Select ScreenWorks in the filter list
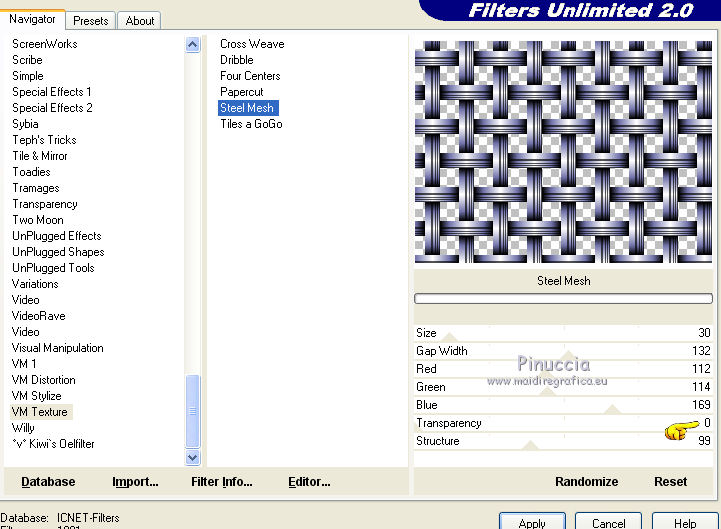 (x=45, y=44)
